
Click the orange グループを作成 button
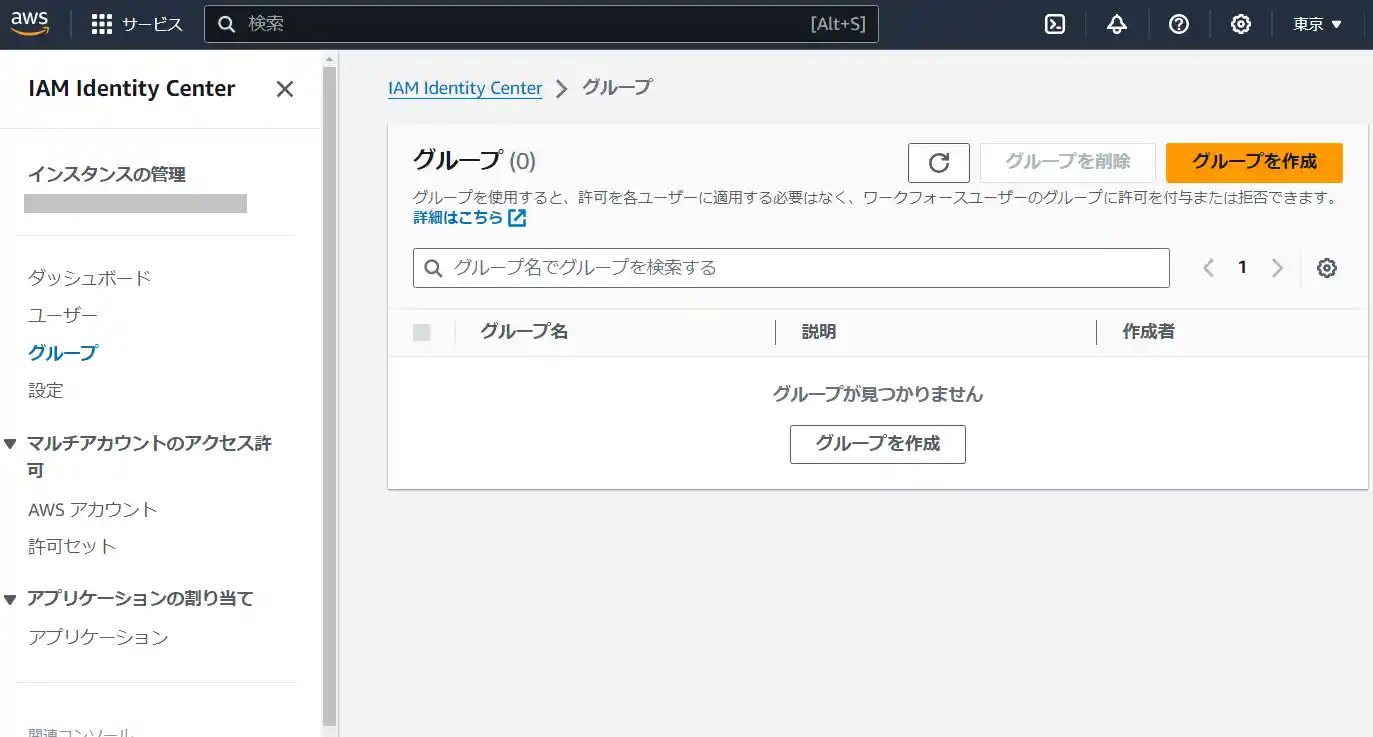(1254, 162)
